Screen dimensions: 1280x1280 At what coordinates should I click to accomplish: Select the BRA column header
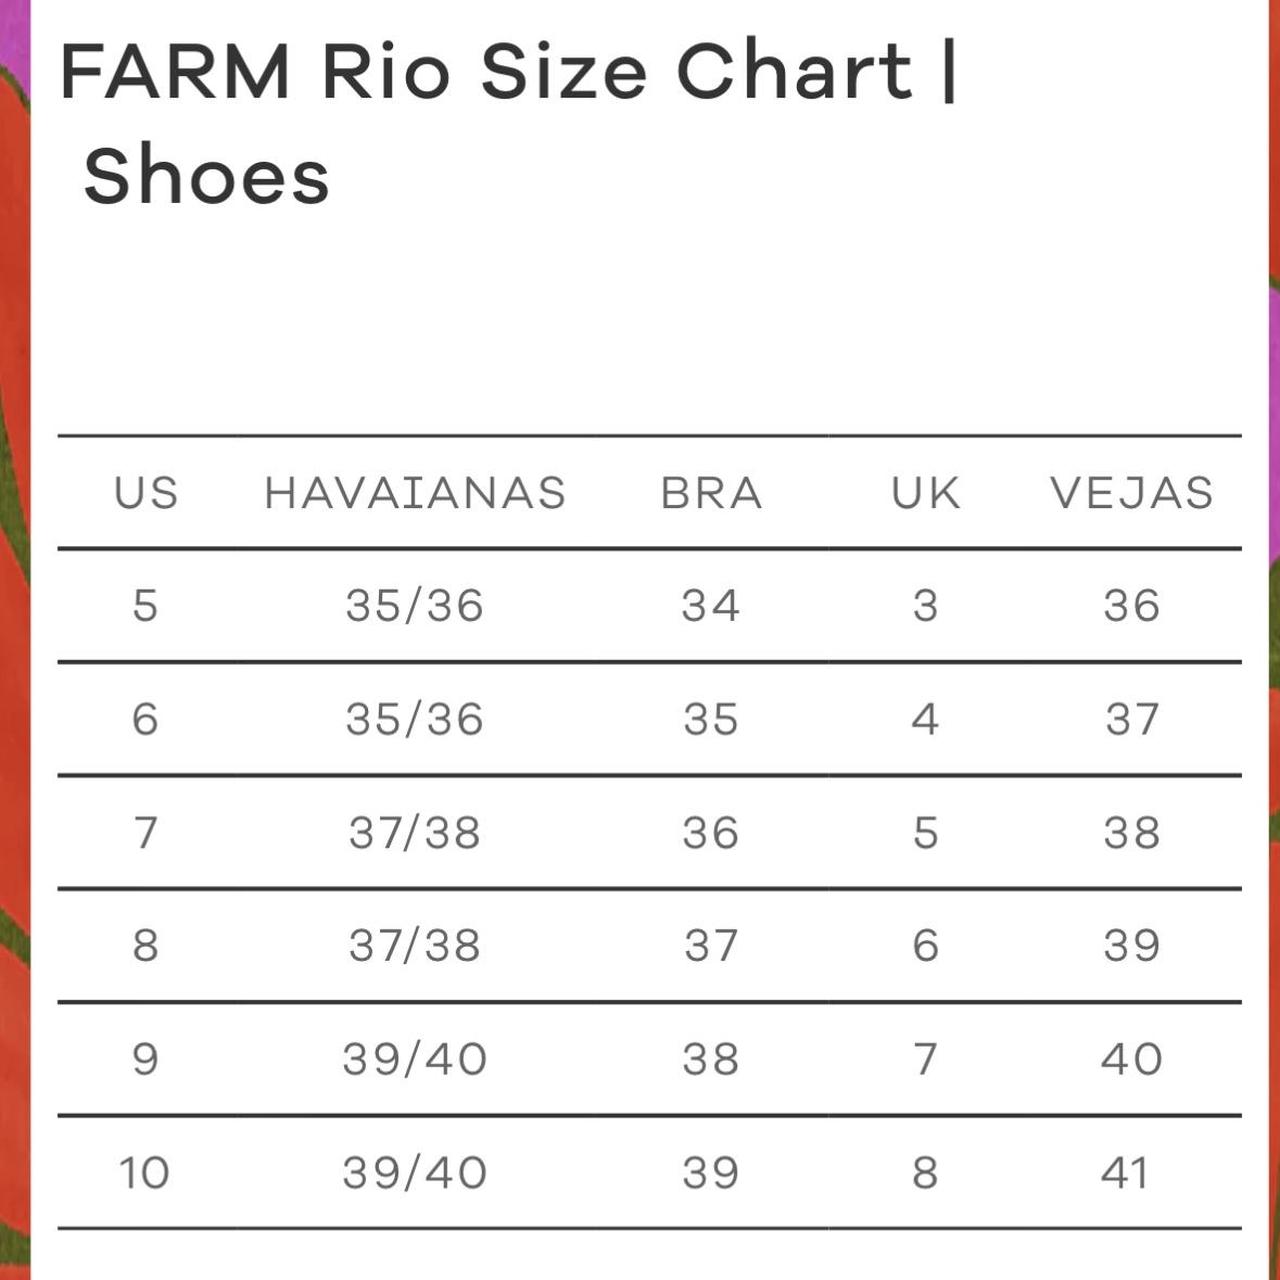[x=711, y=493]
